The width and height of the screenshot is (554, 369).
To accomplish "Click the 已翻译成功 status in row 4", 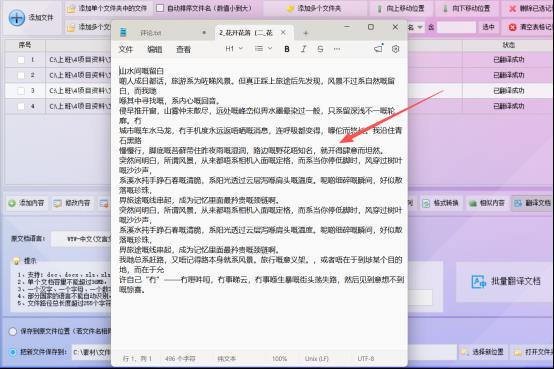I will (x=509, y=106).
